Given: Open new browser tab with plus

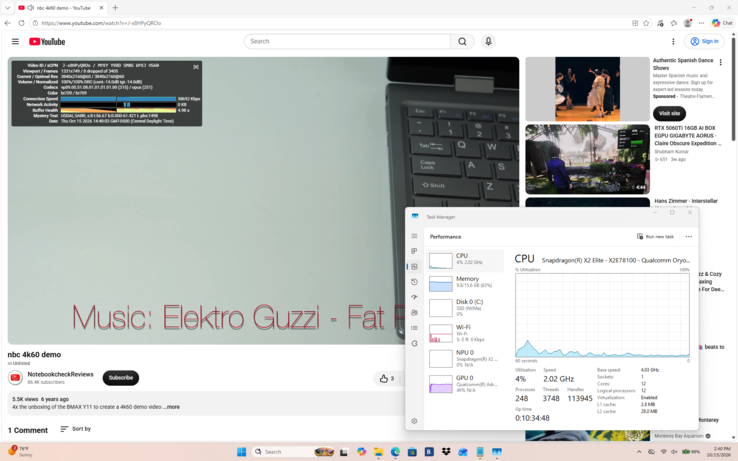Looking at the screenshot, I should tap(115, 8).
